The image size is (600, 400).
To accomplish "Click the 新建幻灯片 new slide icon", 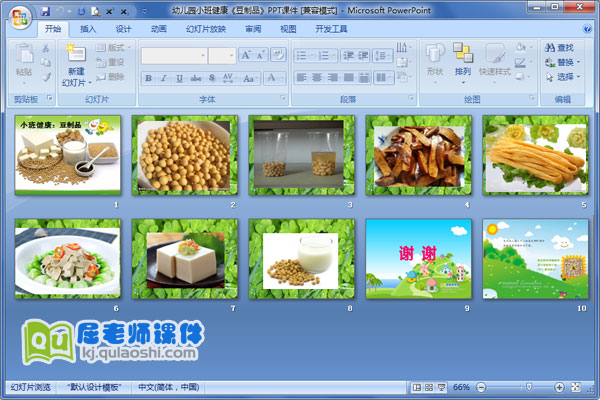I will click(x=76, y=54).
